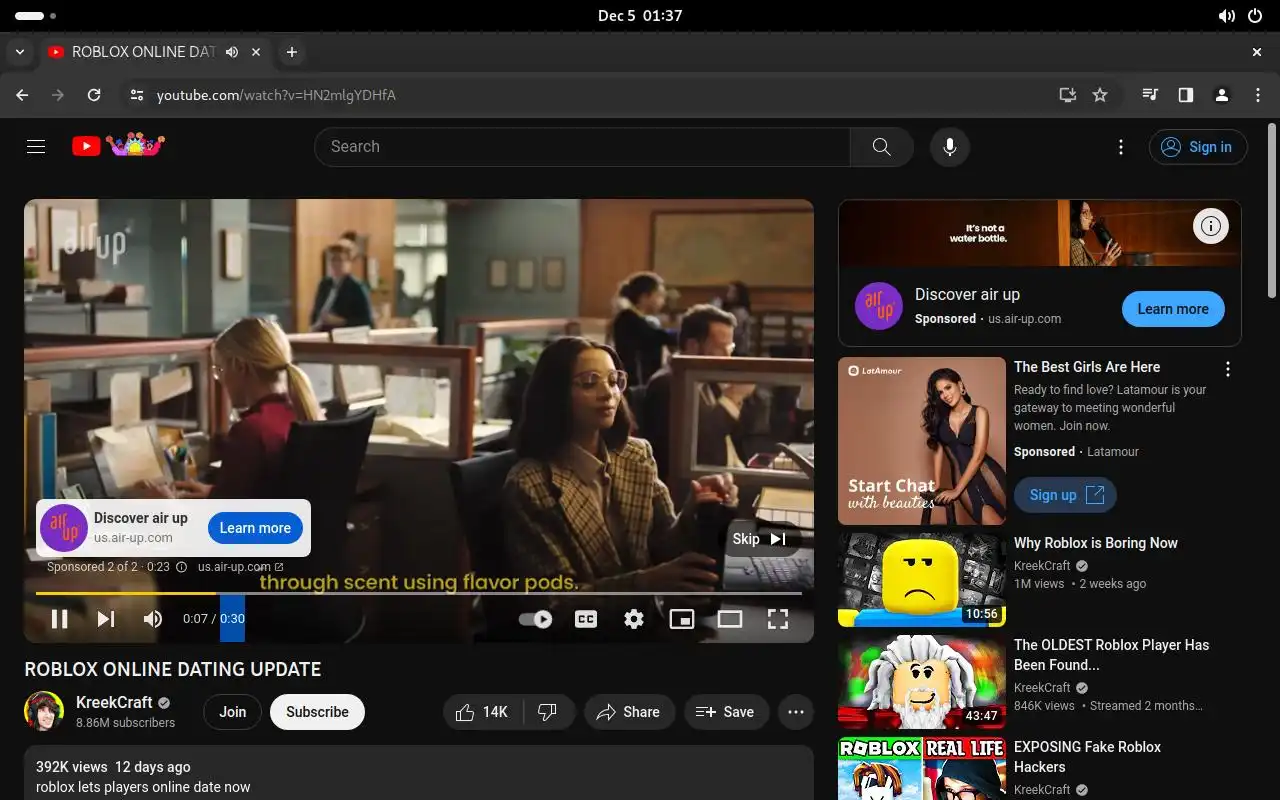Image resolution: width=1280 pixels, height=800 pixels.
Task: Open us.air-up.com link below the ad card
Action: (240, 567)
